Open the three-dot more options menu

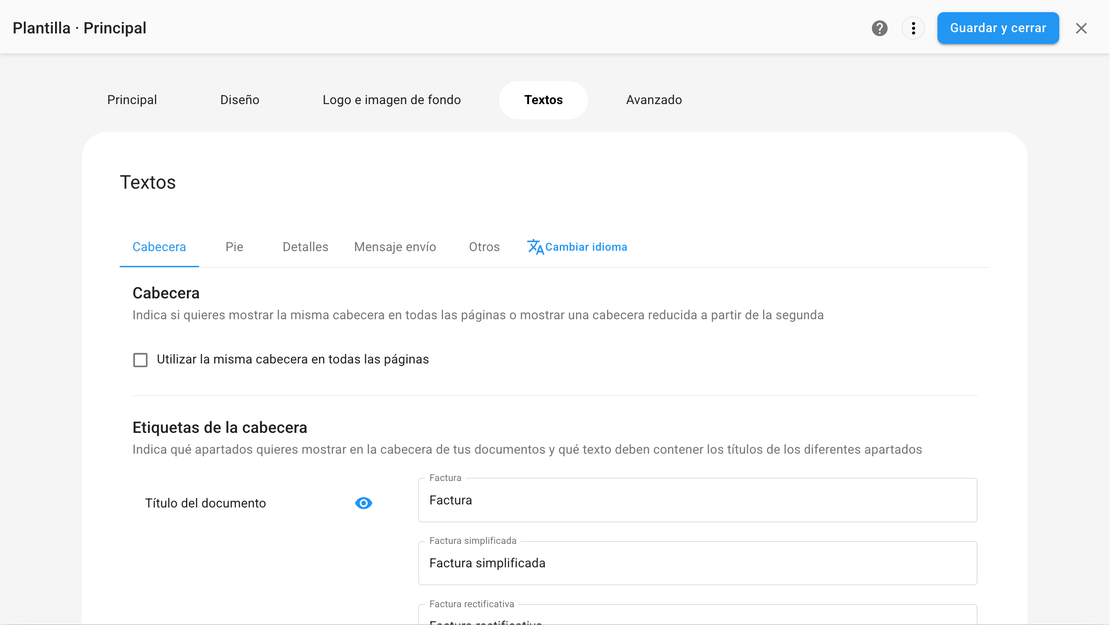point(913,28)
